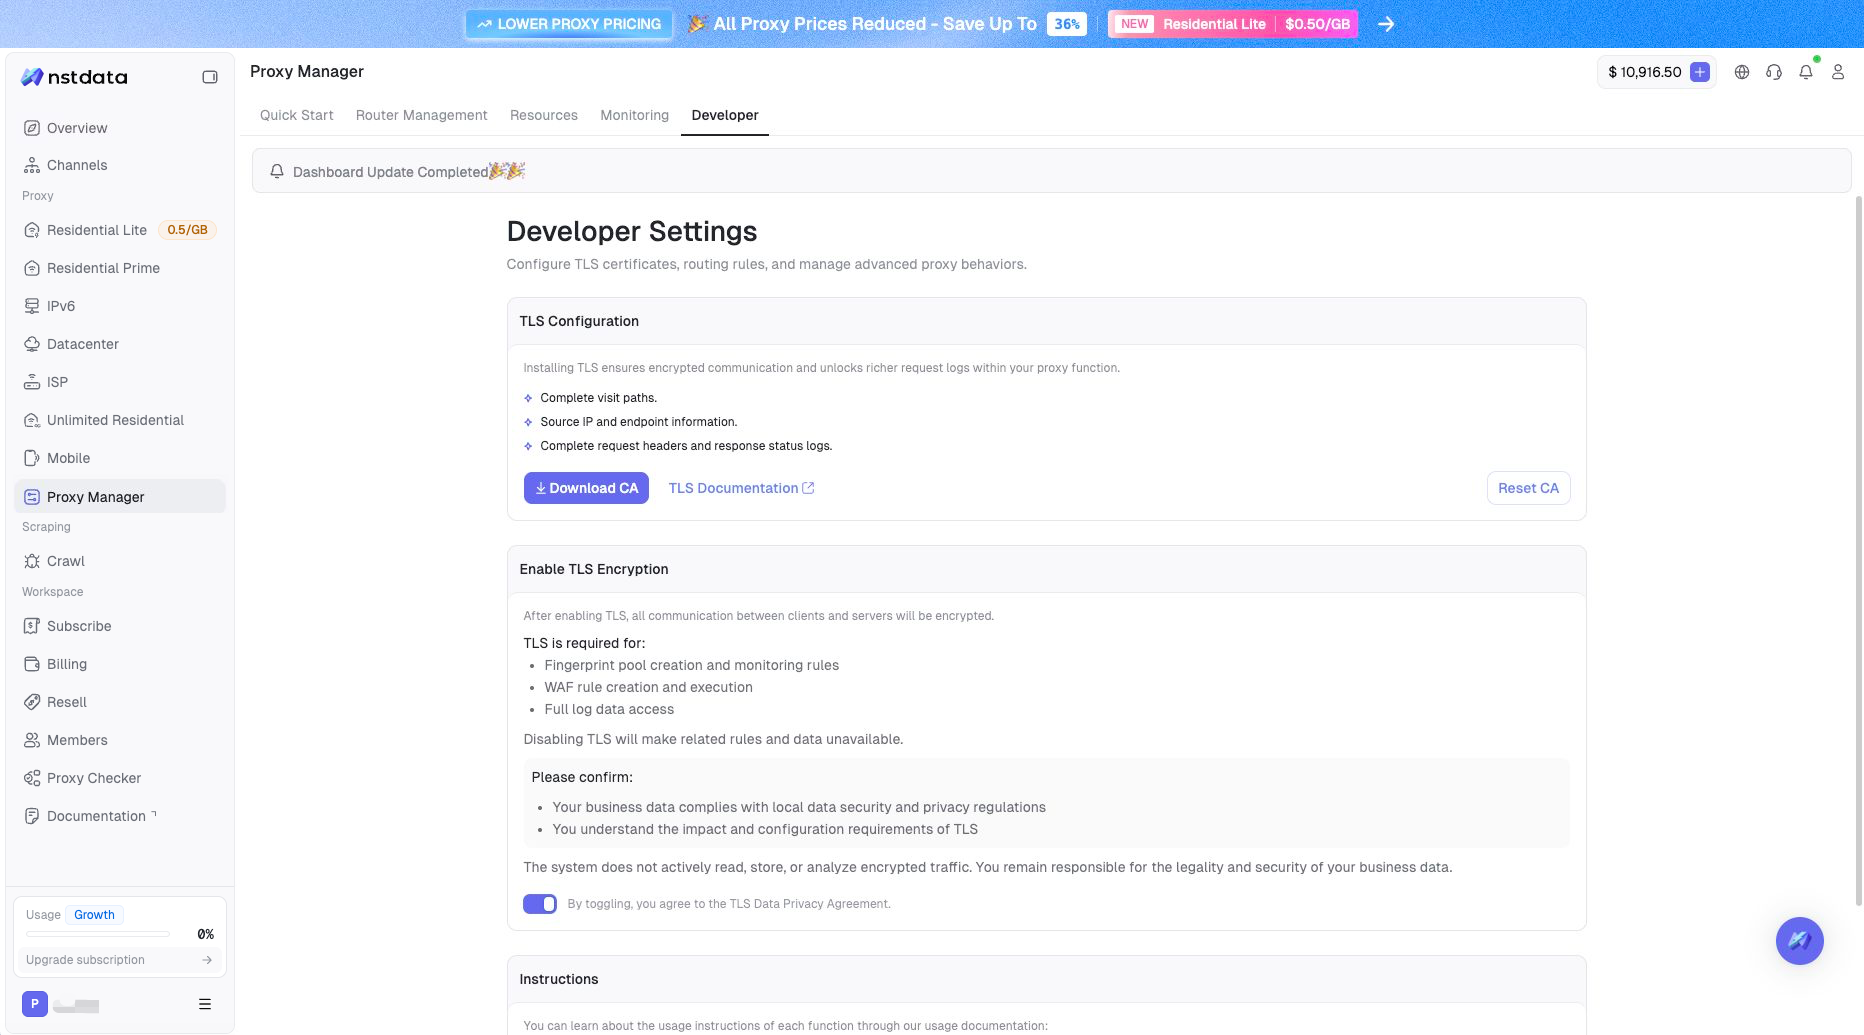The height and width of the screenshot is (1035, 1864).
Task: Open the Members page
Action: tap(120, 740)
